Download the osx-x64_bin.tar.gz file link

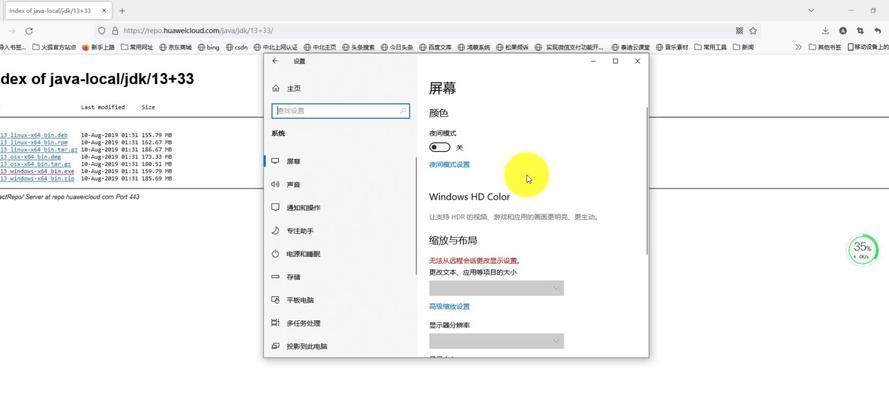(35, 164)
